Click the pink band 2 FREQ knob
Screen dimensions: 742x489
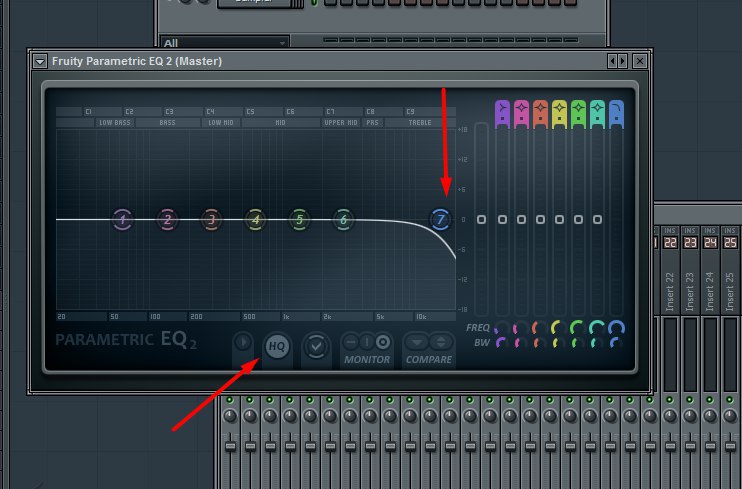pyautogui.click(x=521, y=328)
